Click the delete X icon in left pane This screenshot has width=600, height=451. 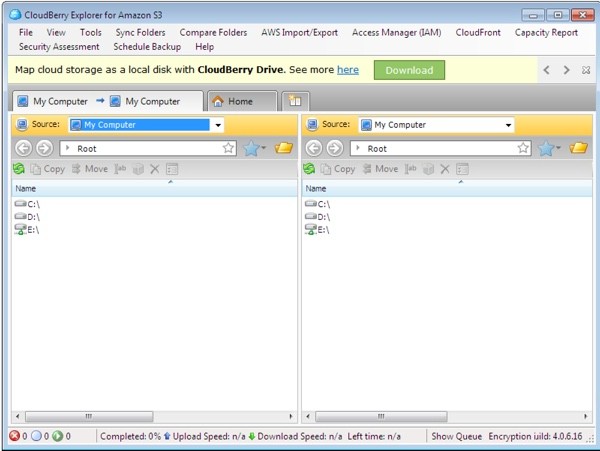(x=154, y=169)
